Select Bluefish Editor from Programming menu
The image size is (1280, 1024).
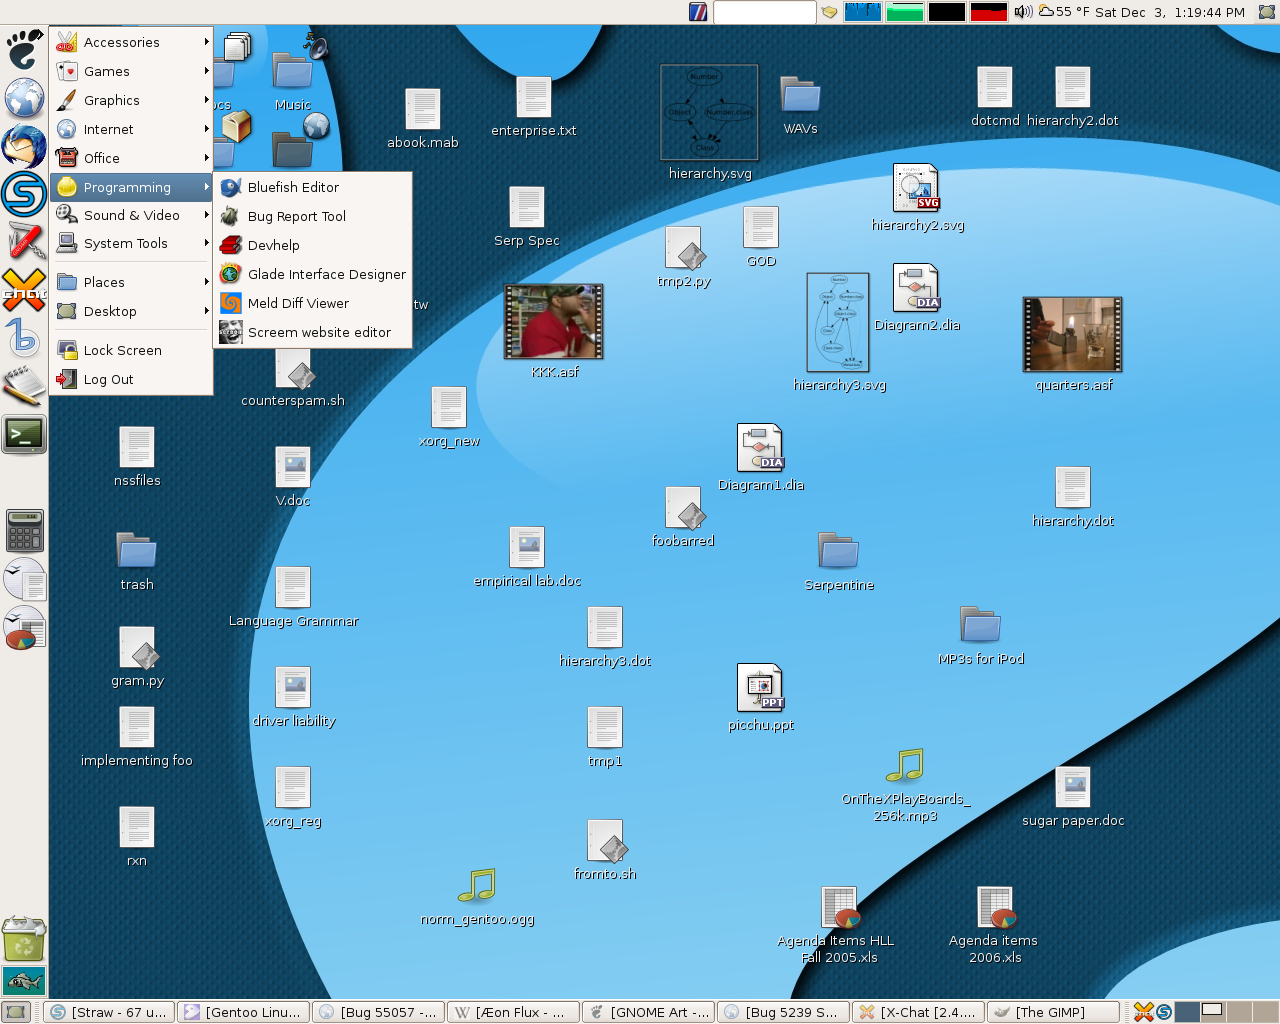click(x=293, y=187)
